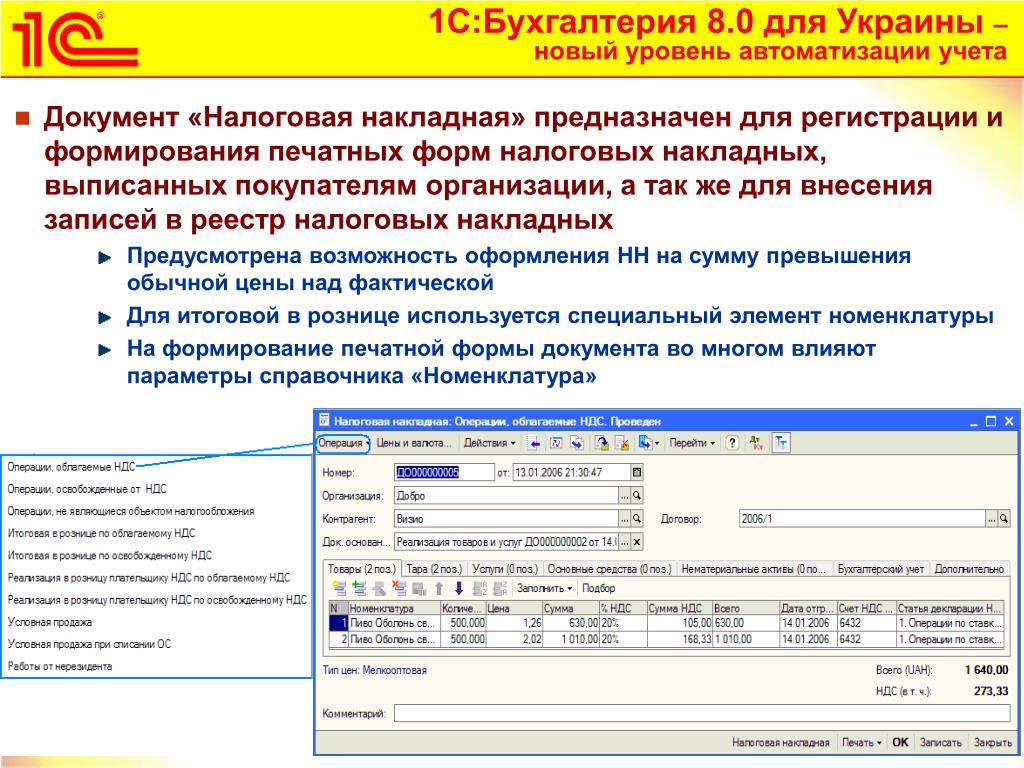Click the cancel posting icon

(x=622, y=443)
